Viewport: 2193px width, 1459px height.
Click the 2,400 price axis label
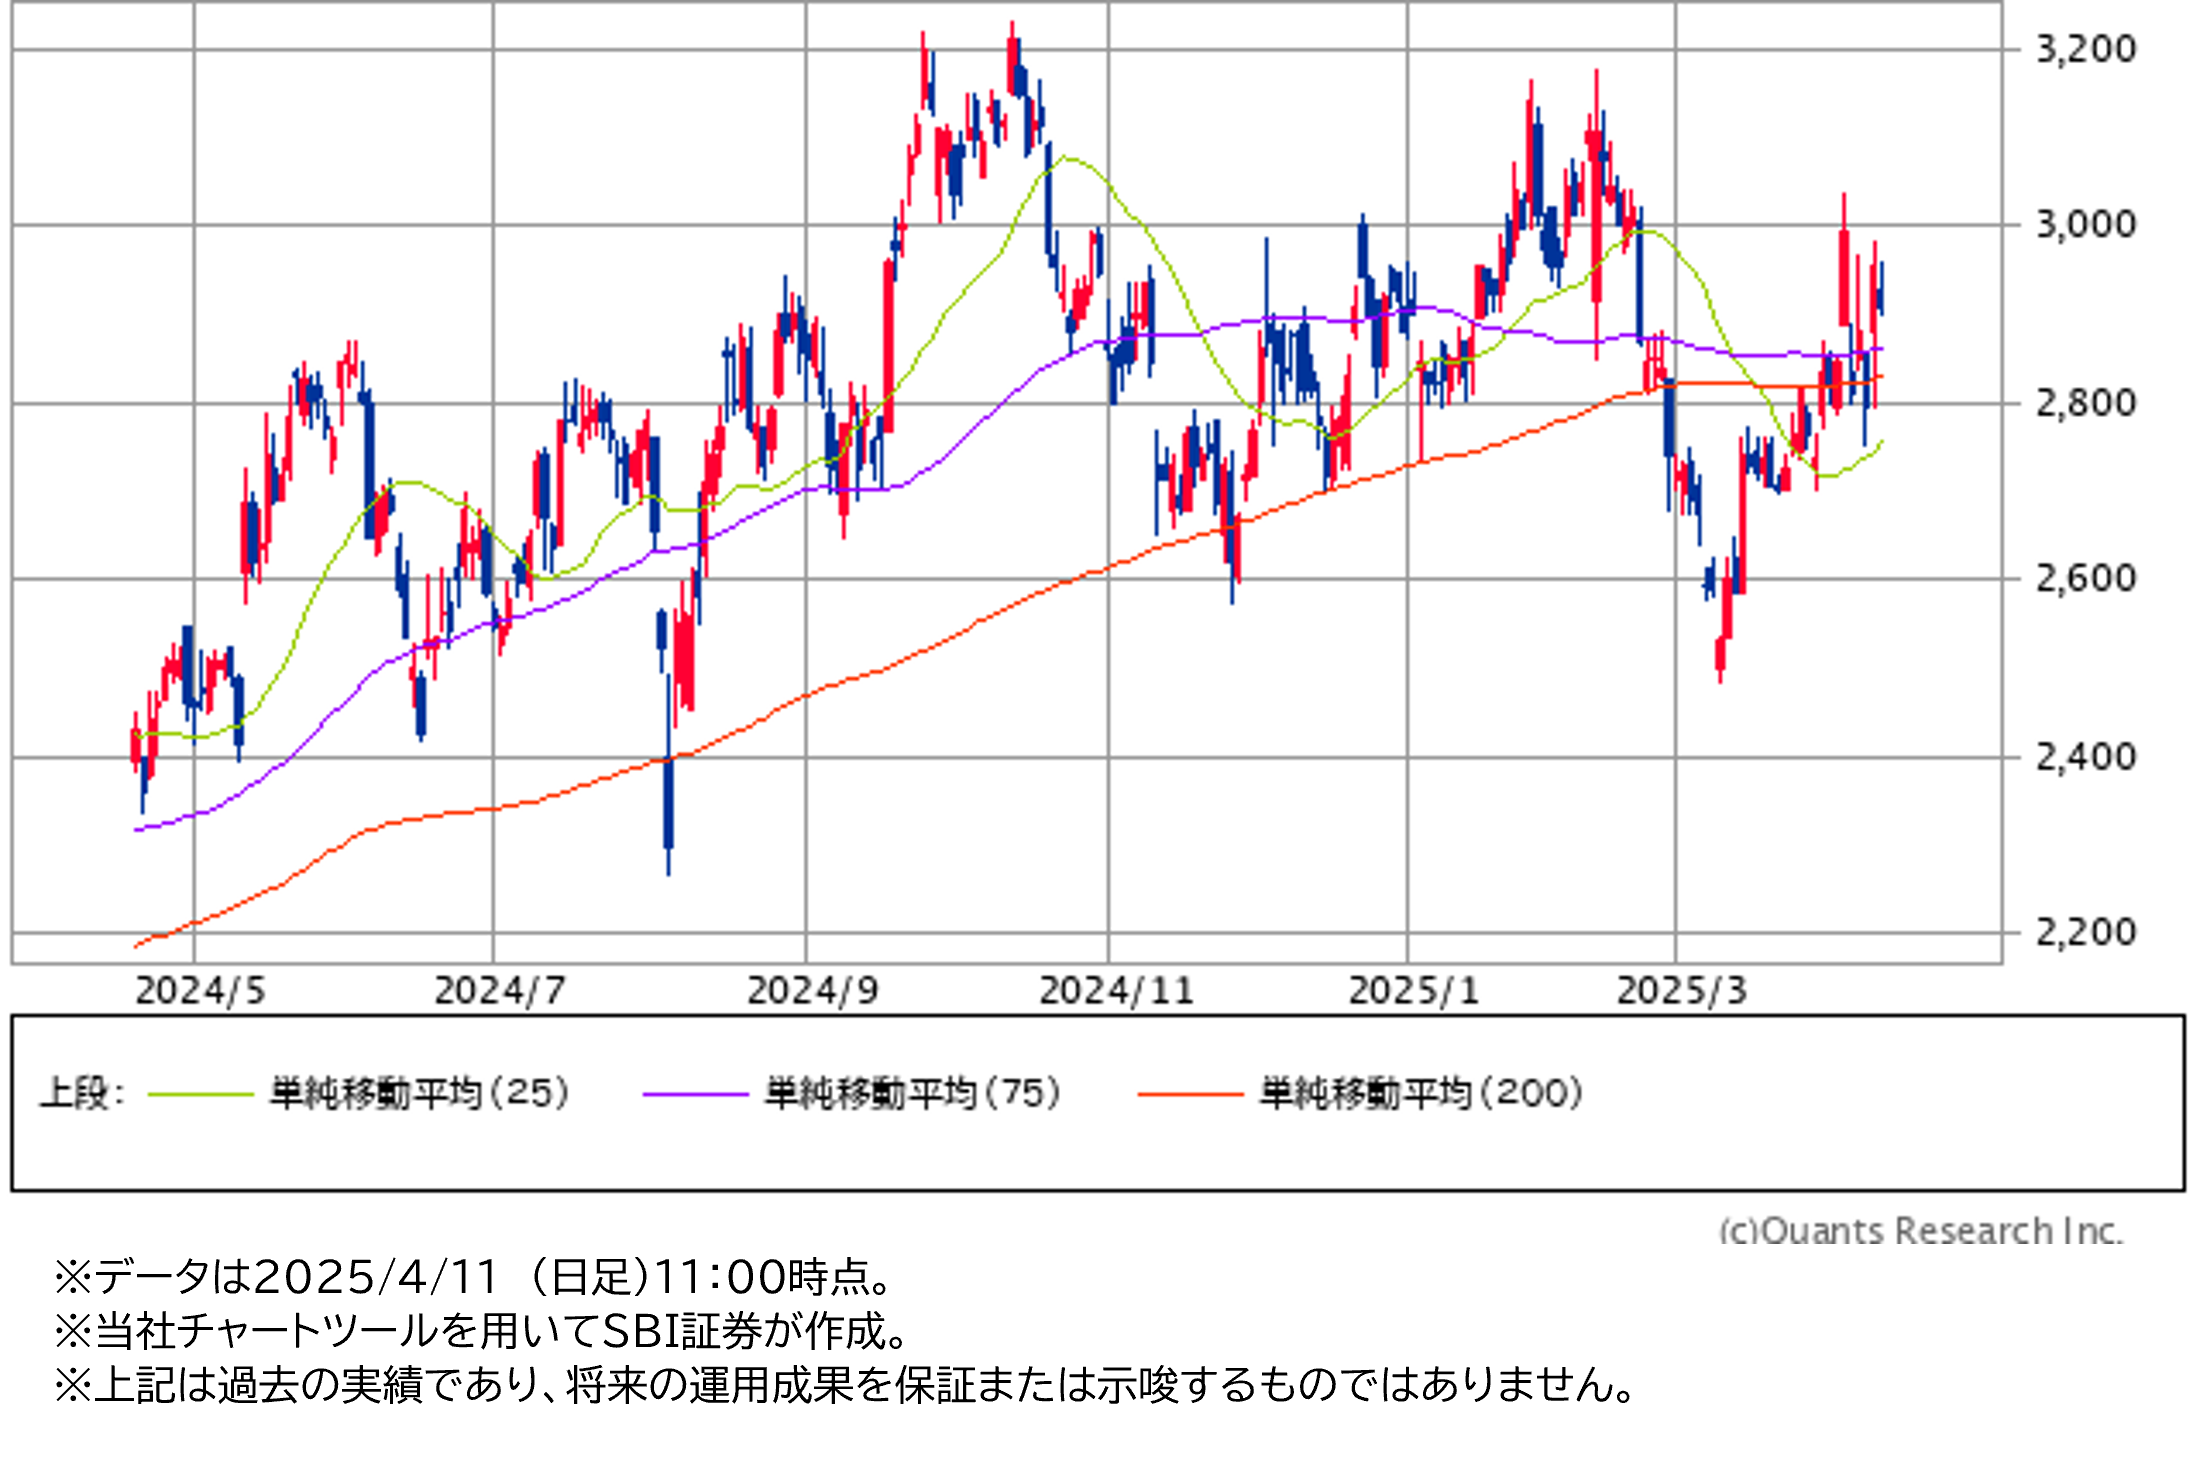2086,757
